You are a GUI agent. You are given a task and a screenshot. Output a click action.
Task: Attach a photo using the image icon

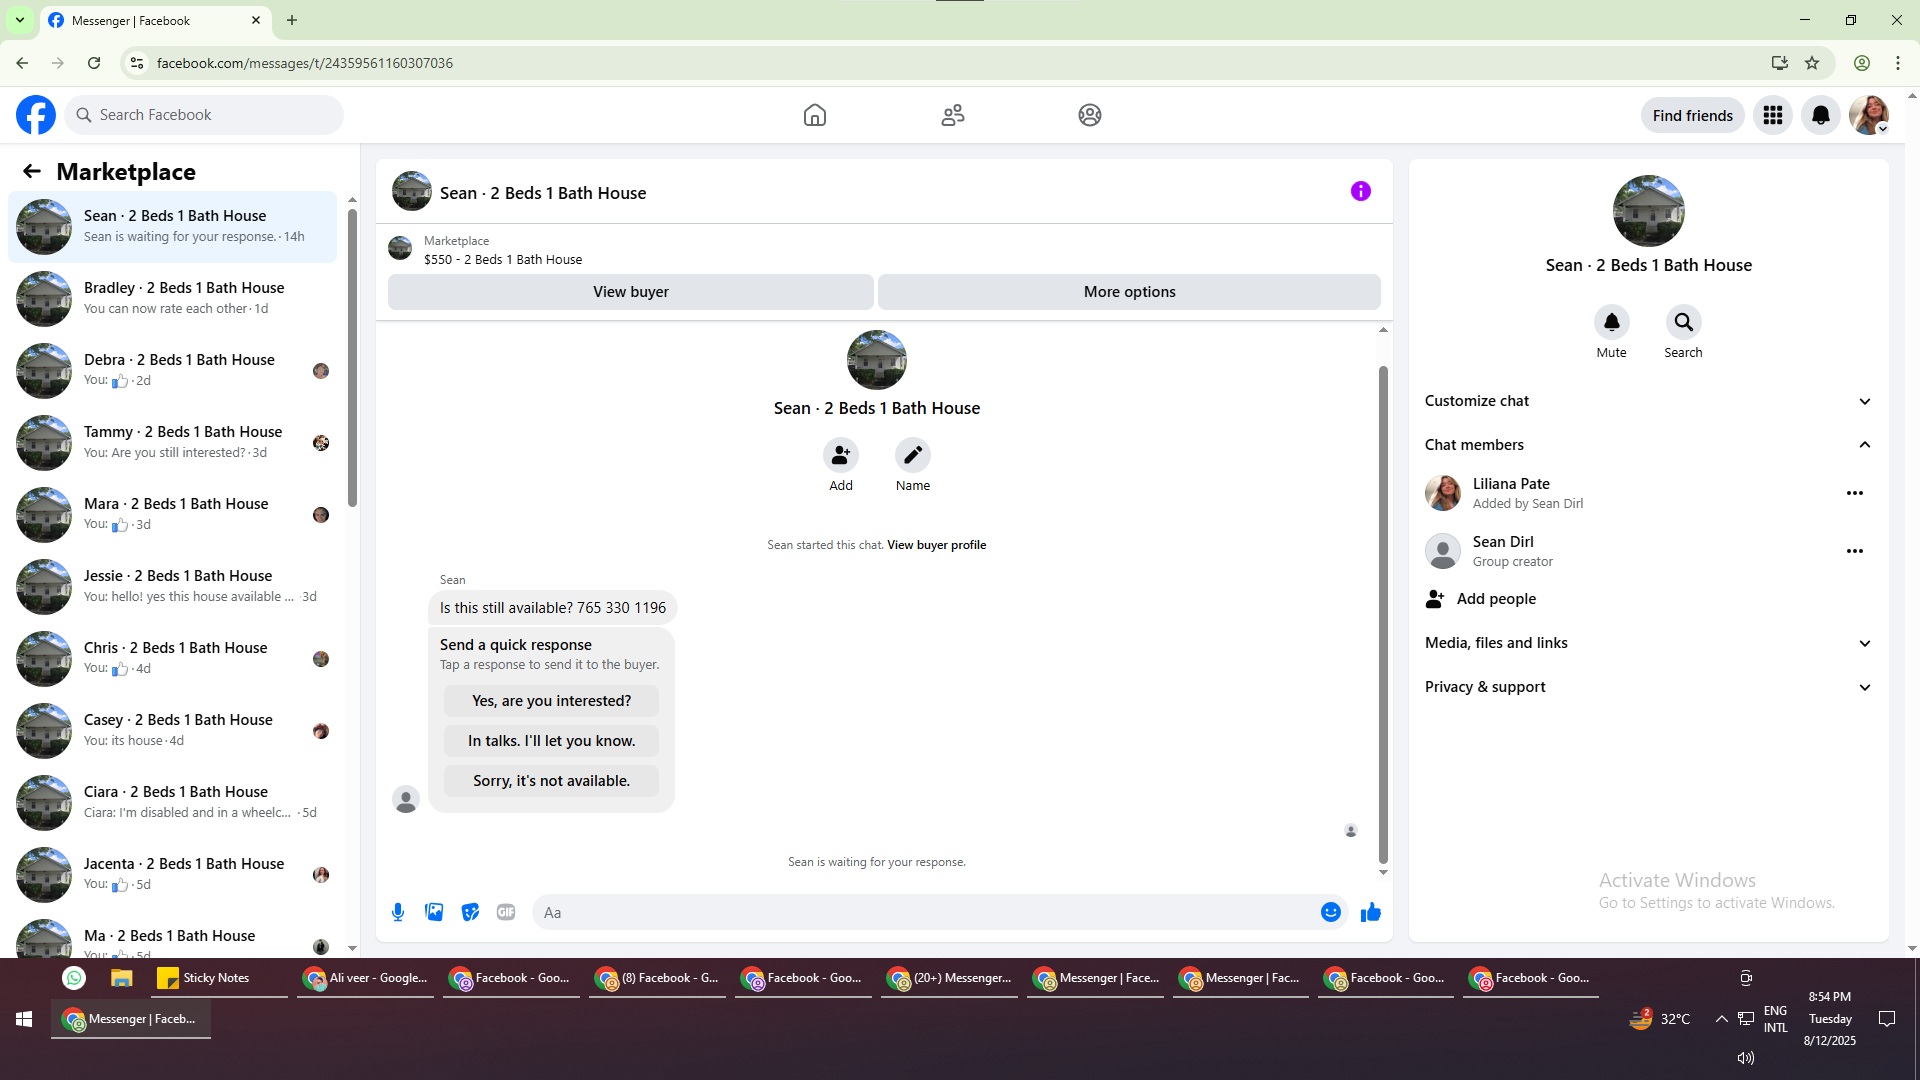434,912
